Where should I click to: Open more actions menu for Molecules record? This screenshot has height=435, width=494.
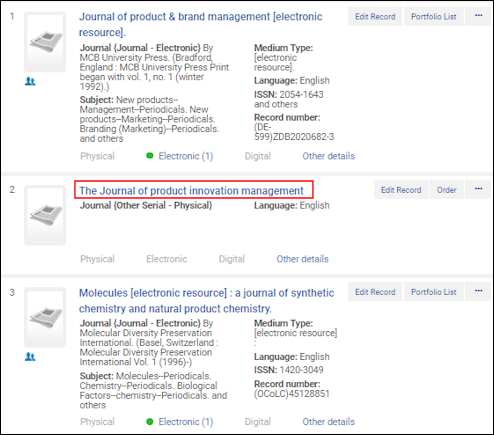pyautogui.click(x=478, y=291)
